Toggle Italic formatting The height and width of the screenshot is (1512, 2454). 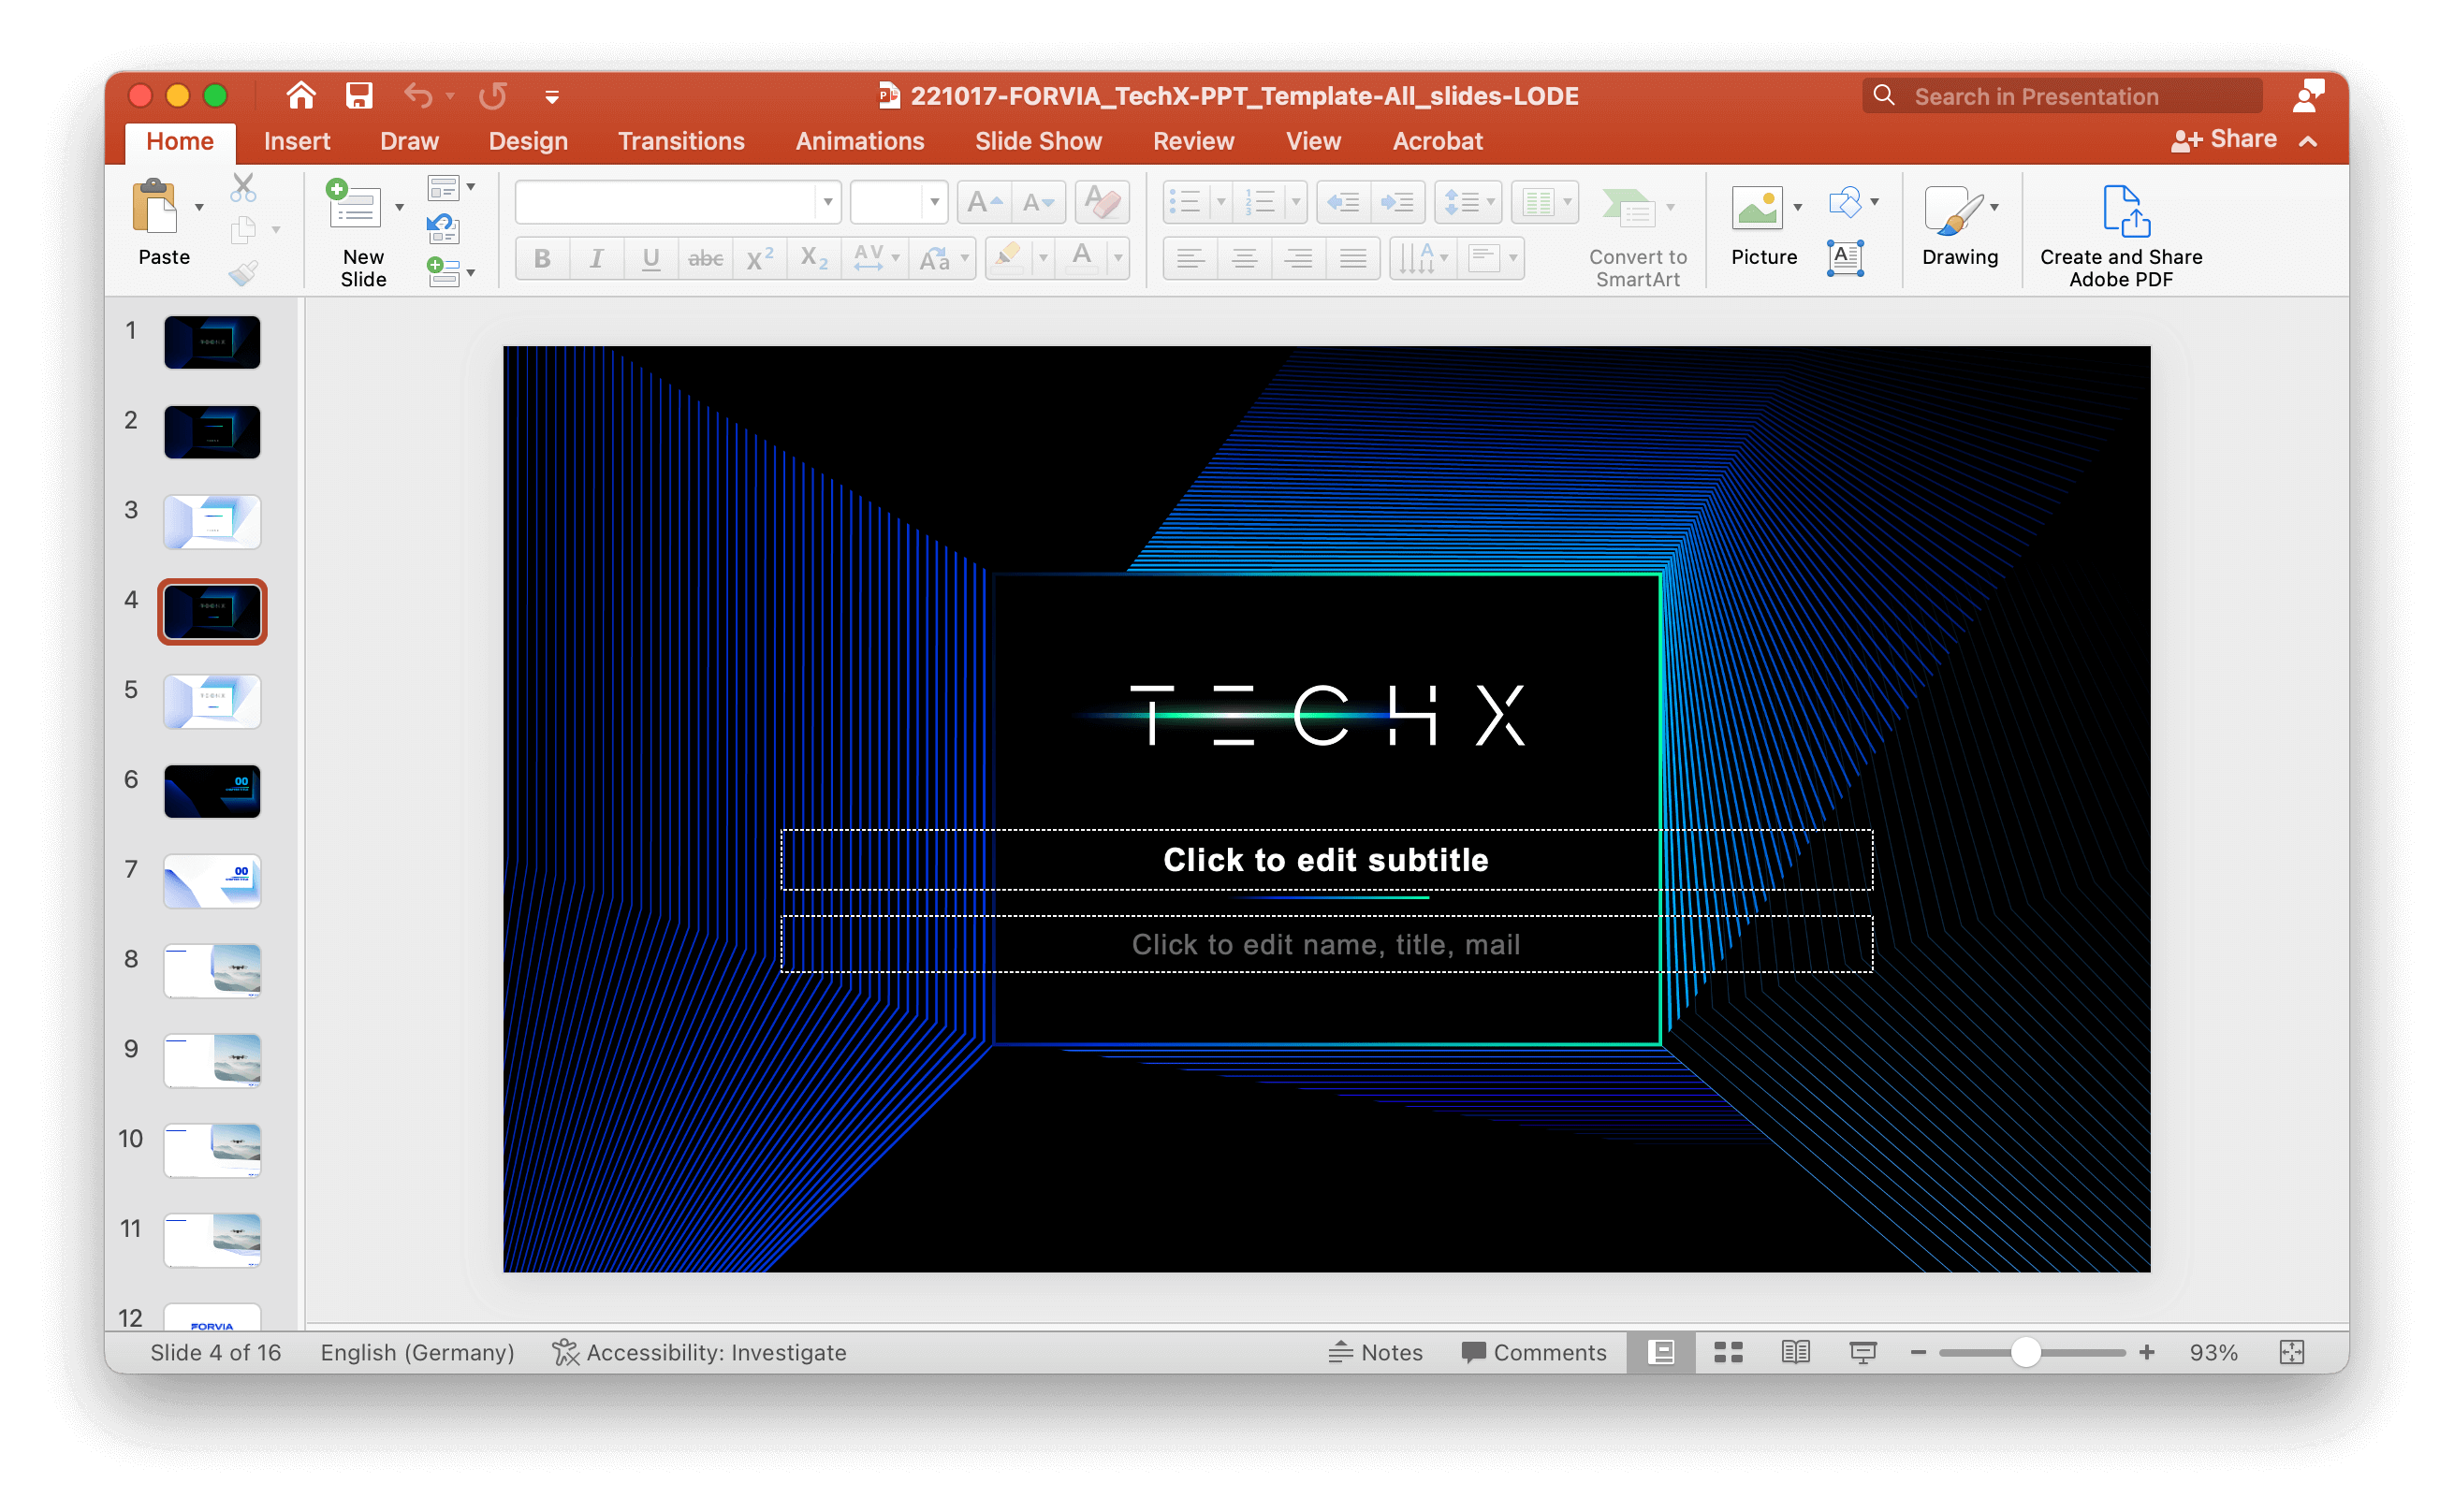click(596, 258)
